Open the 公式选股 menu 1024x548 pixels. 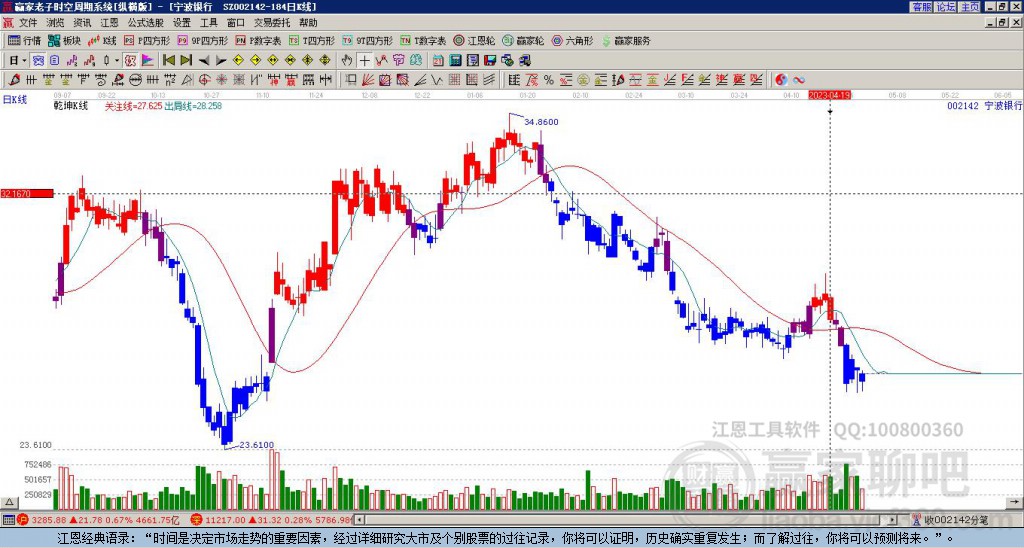(146, 23)
